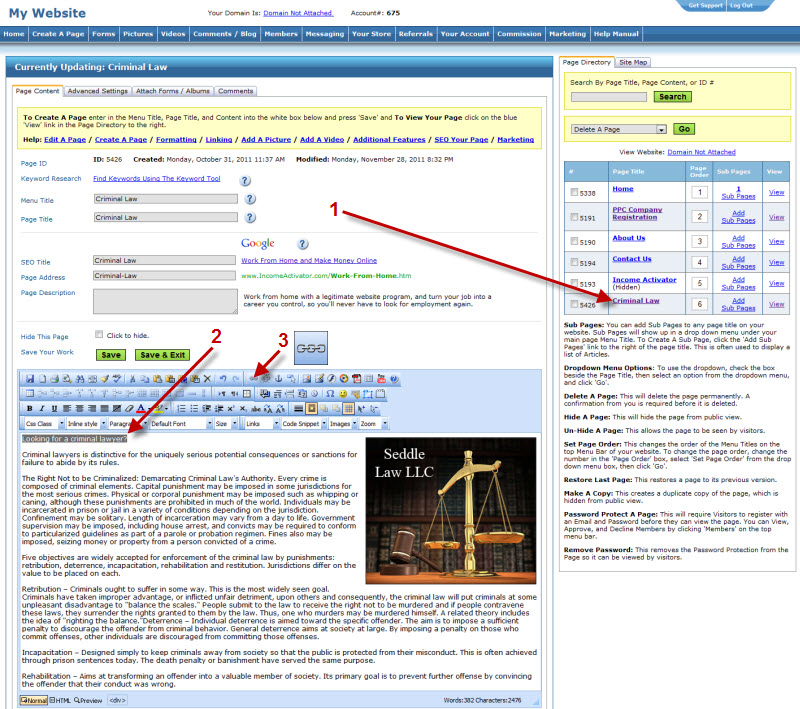The image size is (800, 709).
Task: Switch to the Site Map tab
Action: point(633,62)
